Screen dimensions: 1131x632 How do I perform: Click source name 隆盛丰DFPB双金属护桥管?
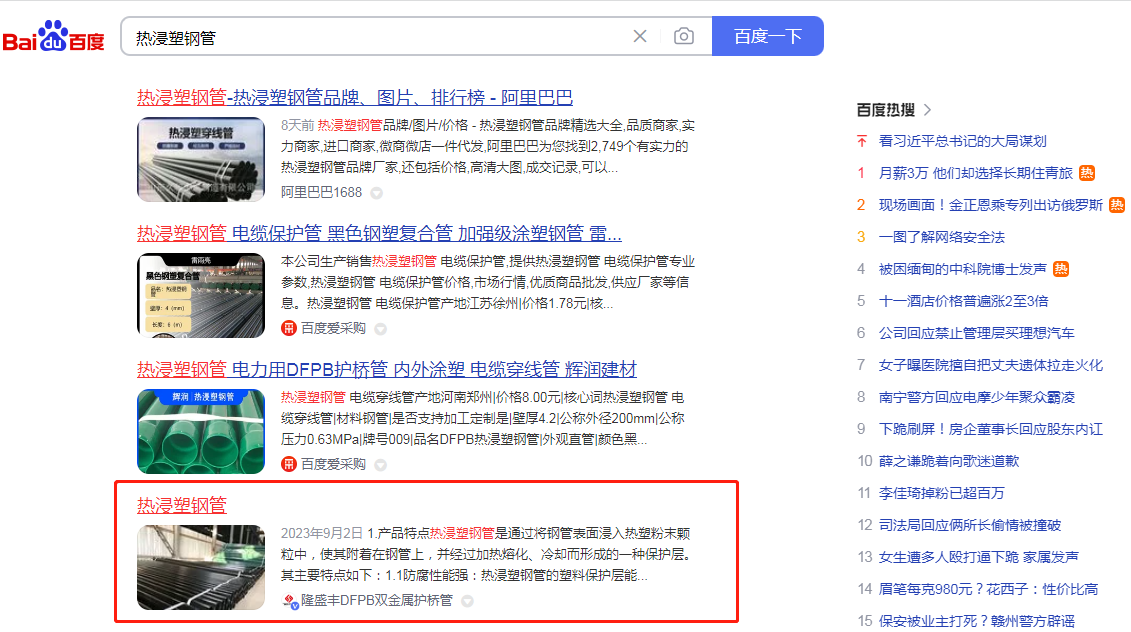pyautogui.click(x=377, y=600)
